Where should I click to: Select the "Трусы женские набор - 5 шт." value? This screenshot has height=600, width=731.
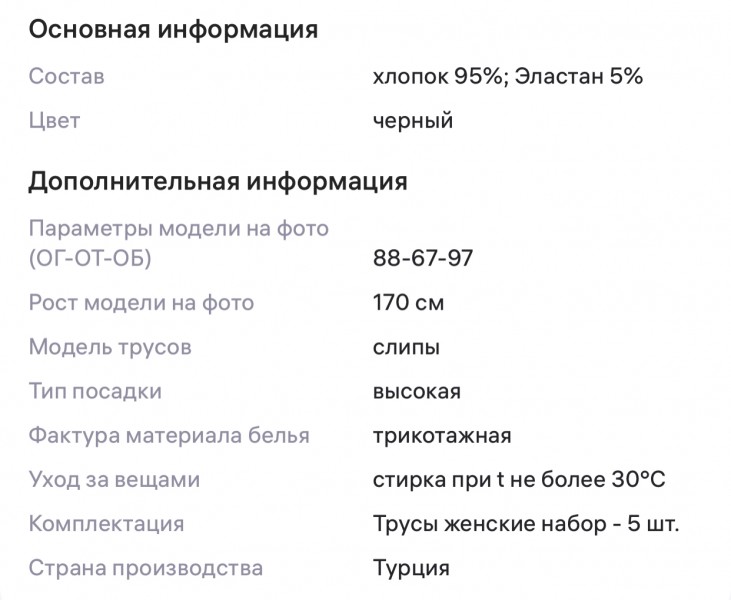point(526,524)
